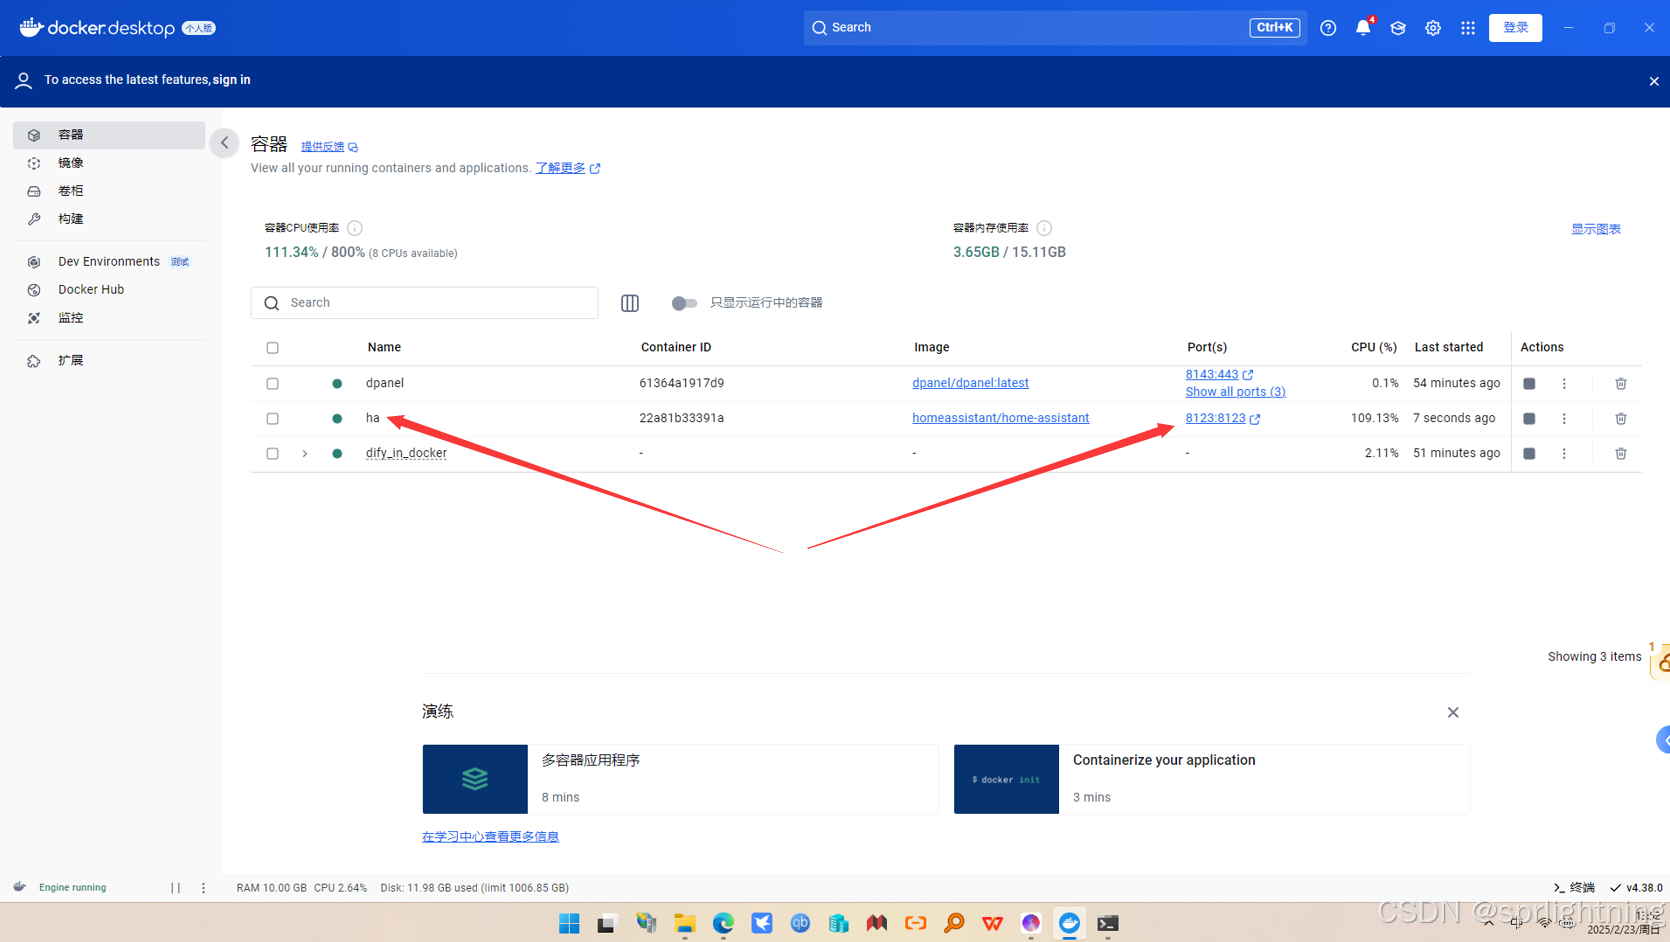Viewport: 1670px width, 942px height.
Task: Open Docker Hub in sidebar
Action: (x=109, y=290)
